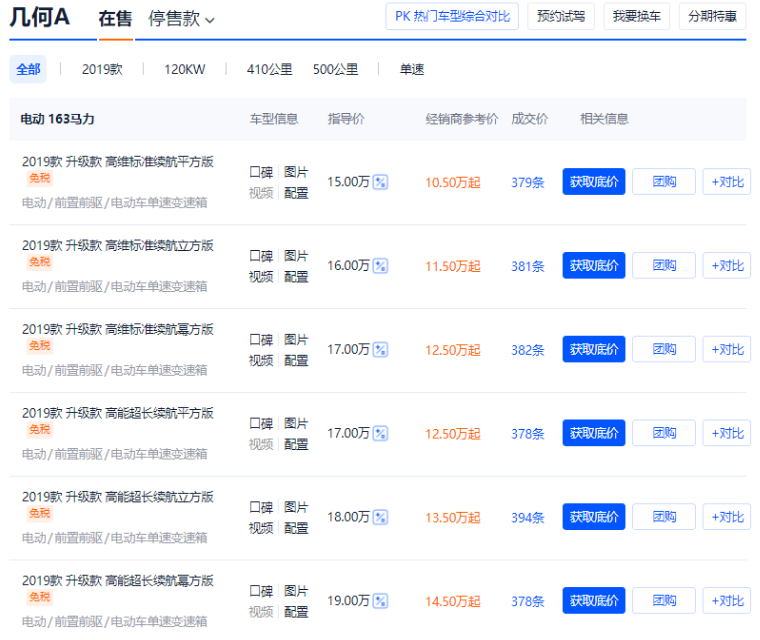Click 团购 for the 15.00万 model
Image resolution: width=760 pixels, height=640 pixels.
664,182
